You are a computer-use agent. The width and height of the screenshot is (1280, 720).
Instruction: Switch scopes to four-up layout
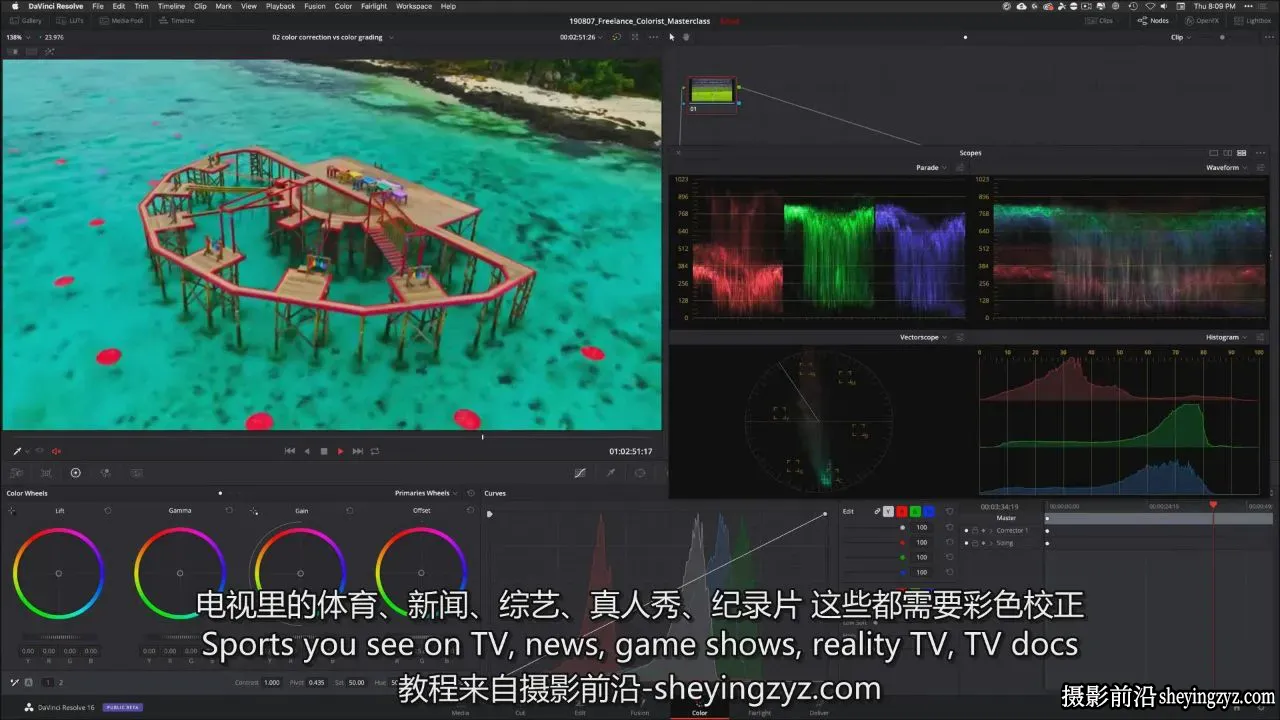1242,153
